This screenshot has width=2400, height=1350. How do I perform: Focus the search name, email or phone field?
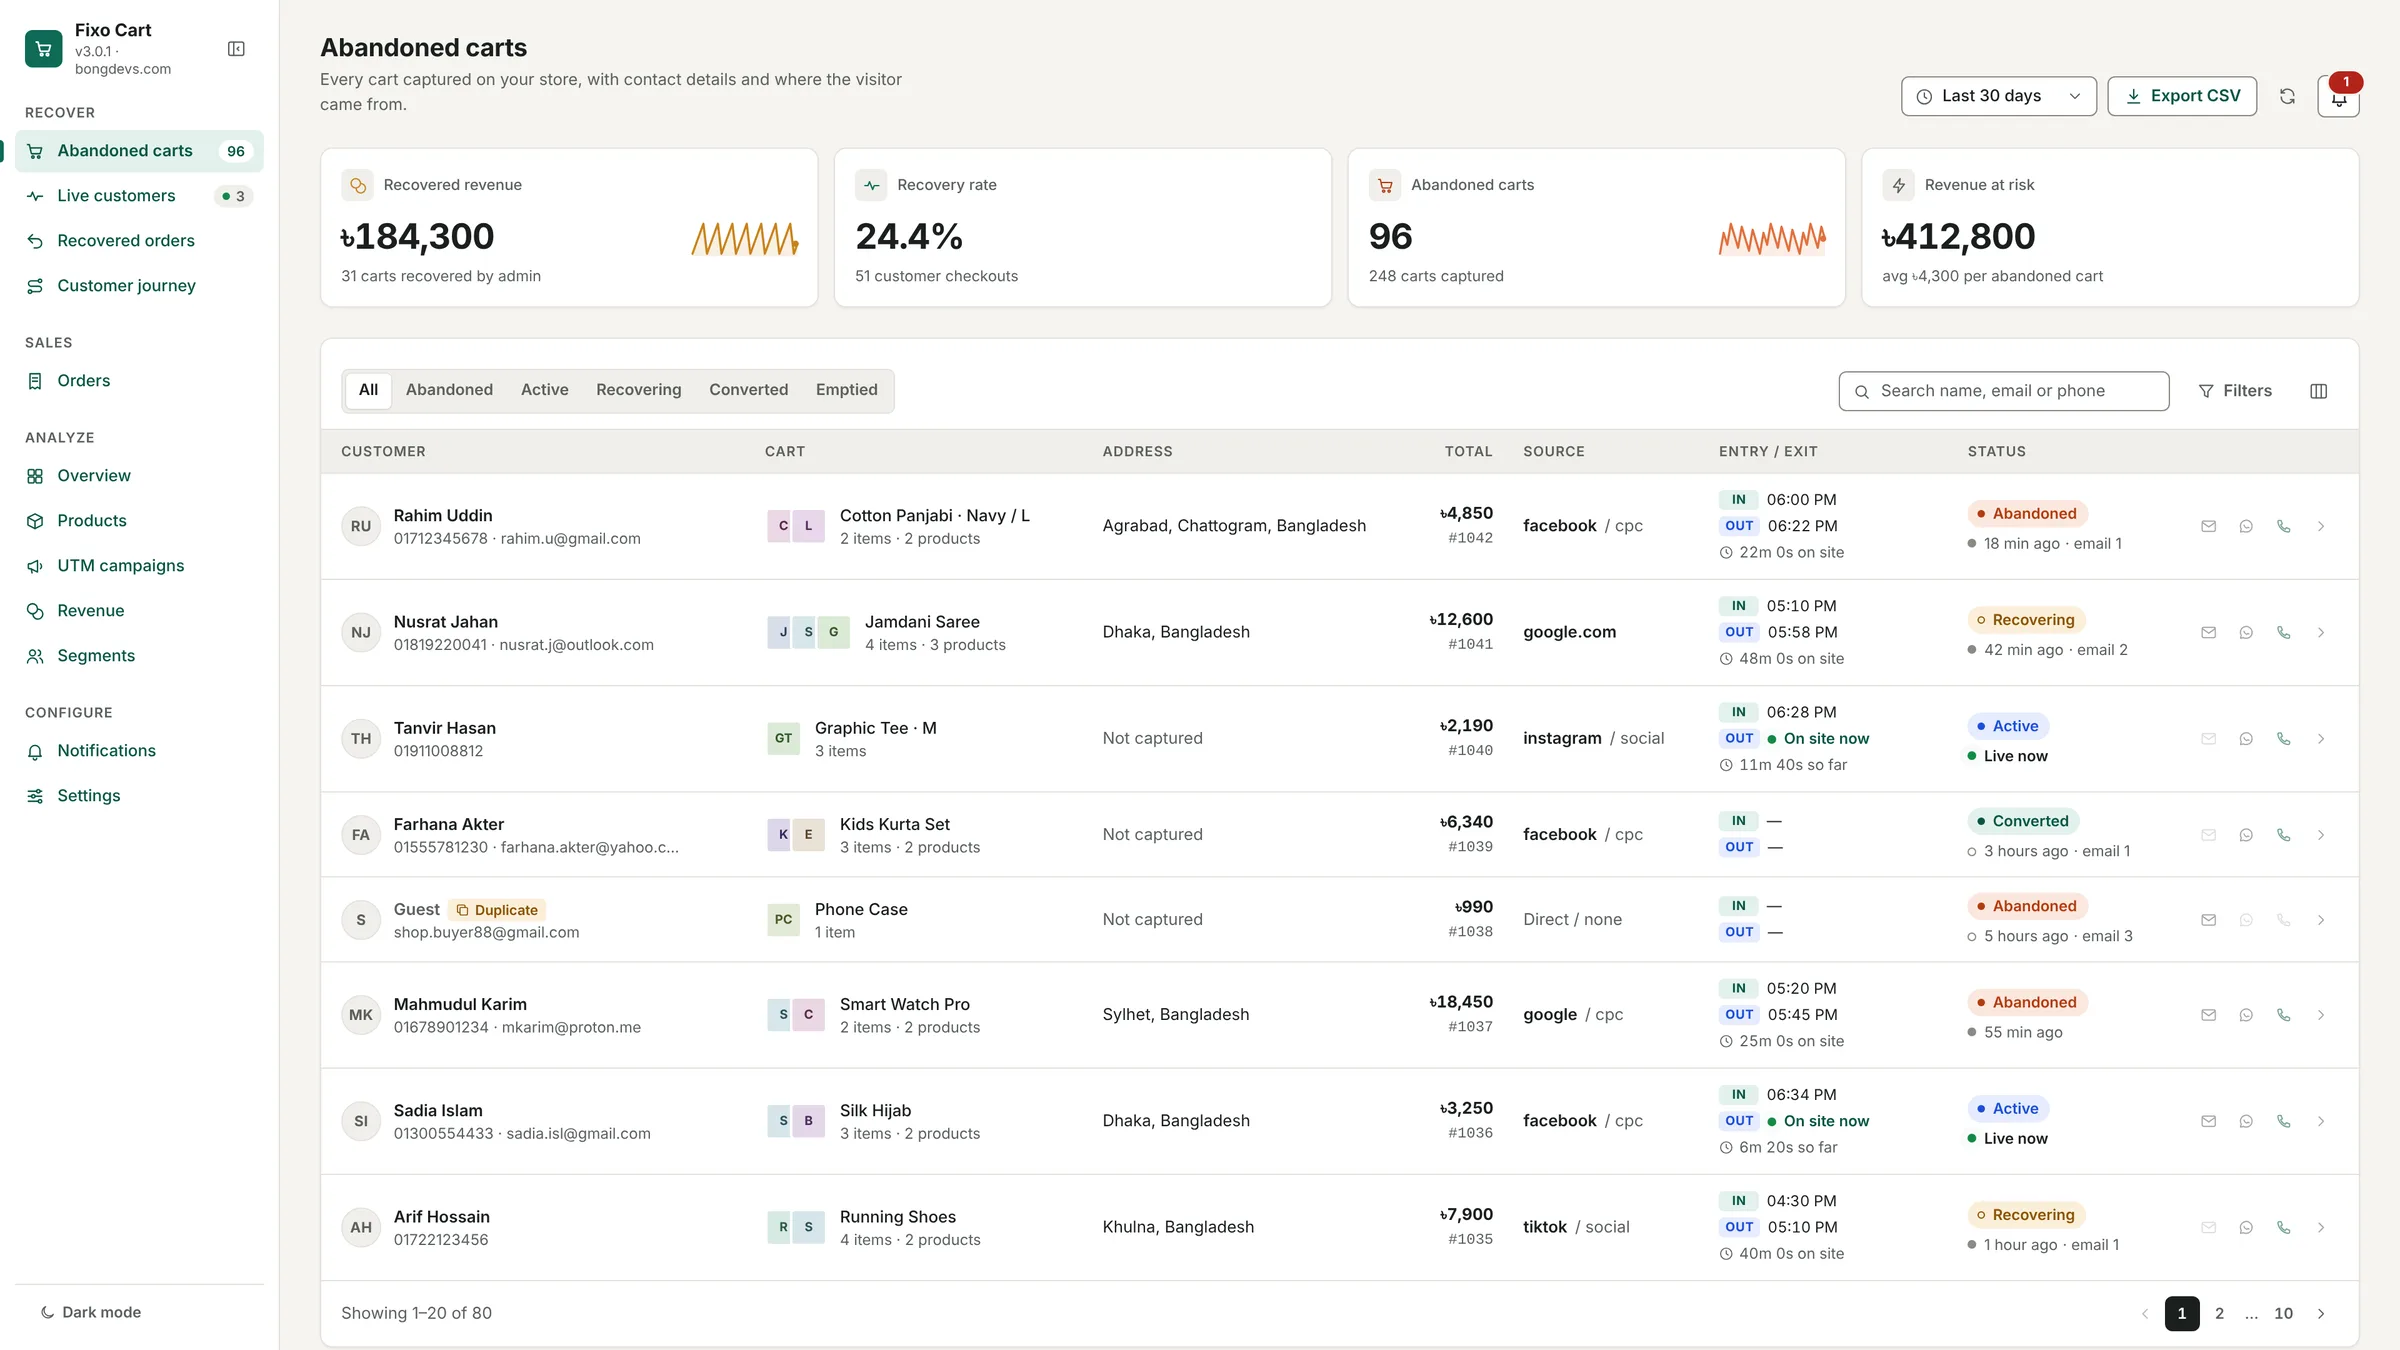coord(2003,391)
